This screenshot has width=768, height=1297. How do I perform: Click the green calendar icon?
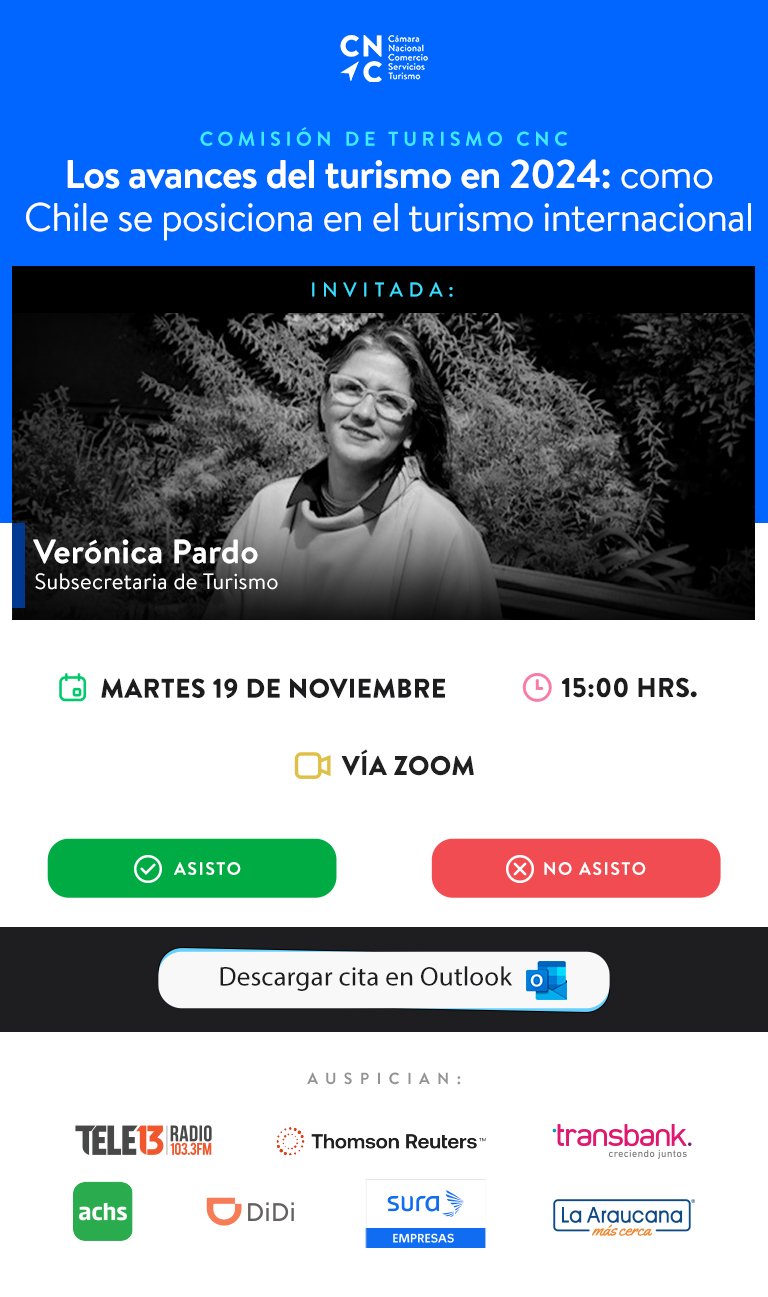(x=72, y=688)
